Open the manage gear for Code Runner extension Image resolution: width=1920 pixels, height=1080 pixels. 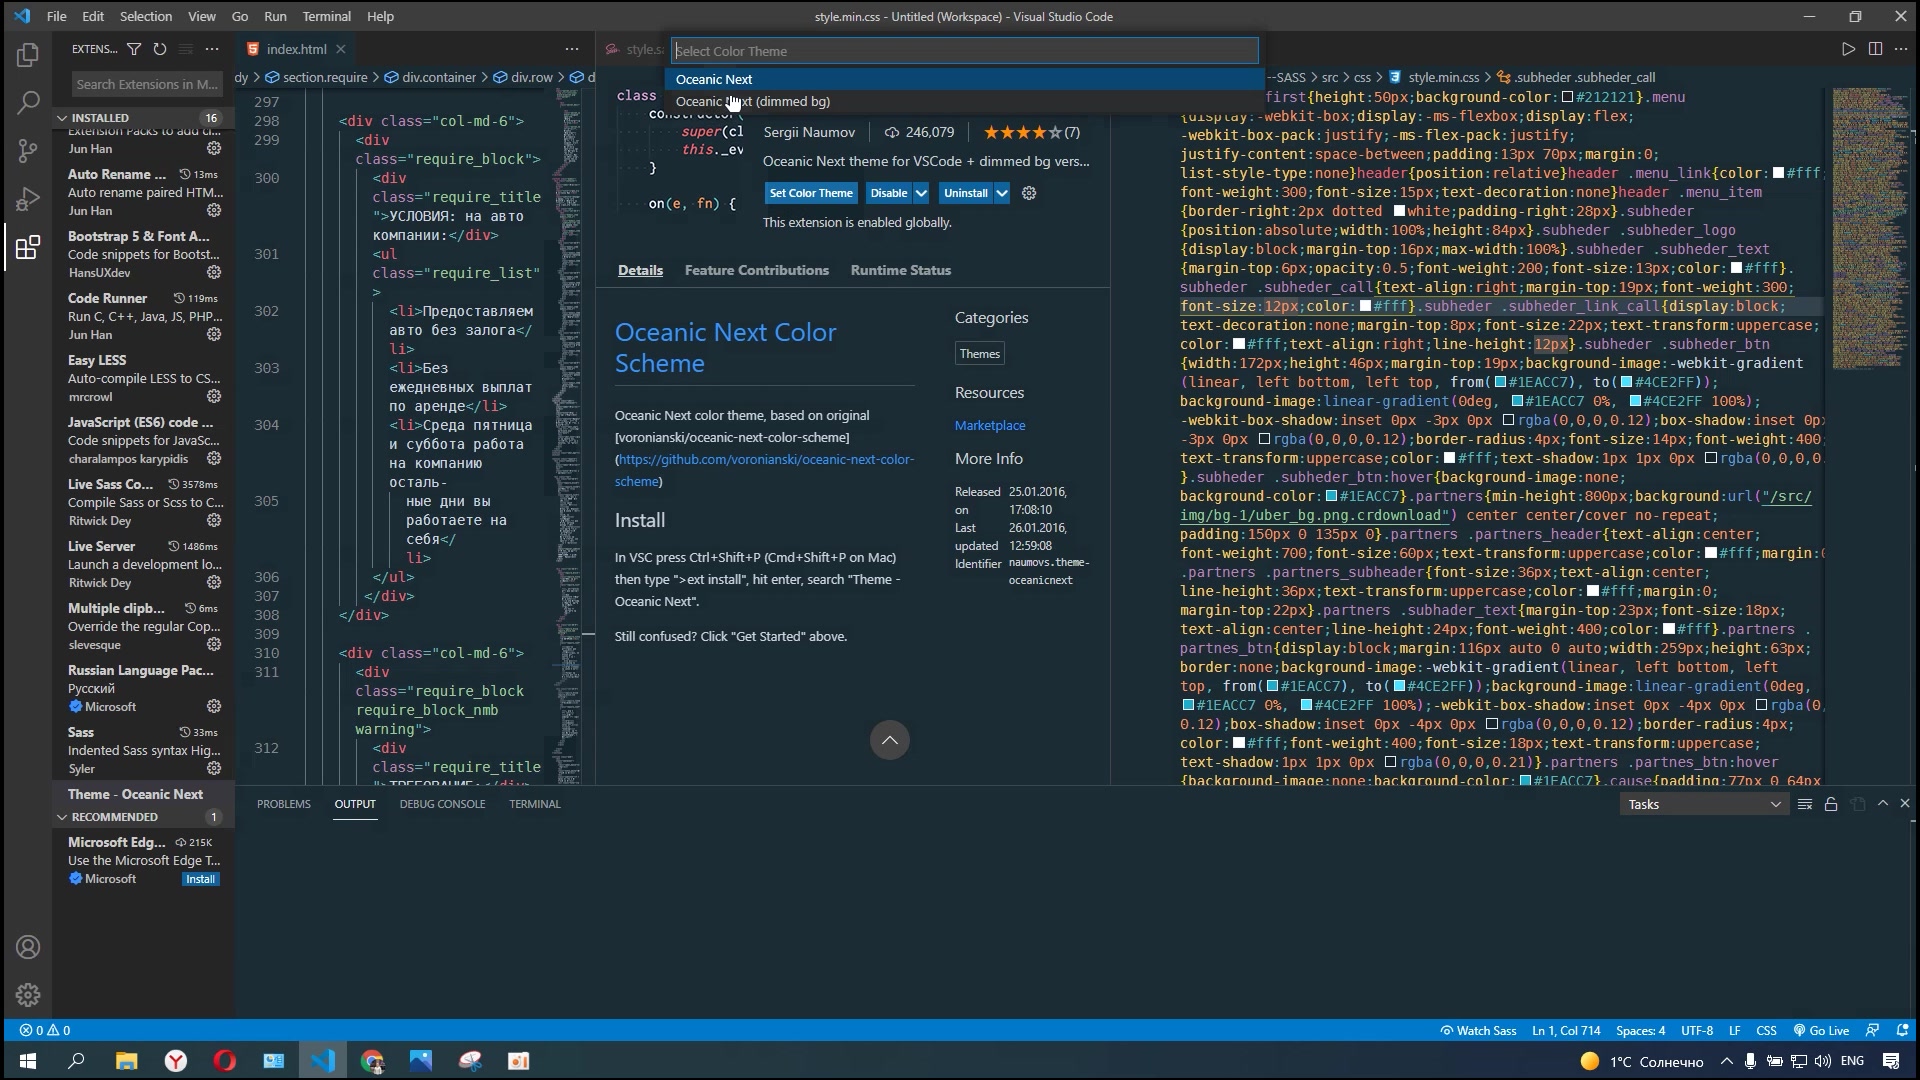point(214,334)
